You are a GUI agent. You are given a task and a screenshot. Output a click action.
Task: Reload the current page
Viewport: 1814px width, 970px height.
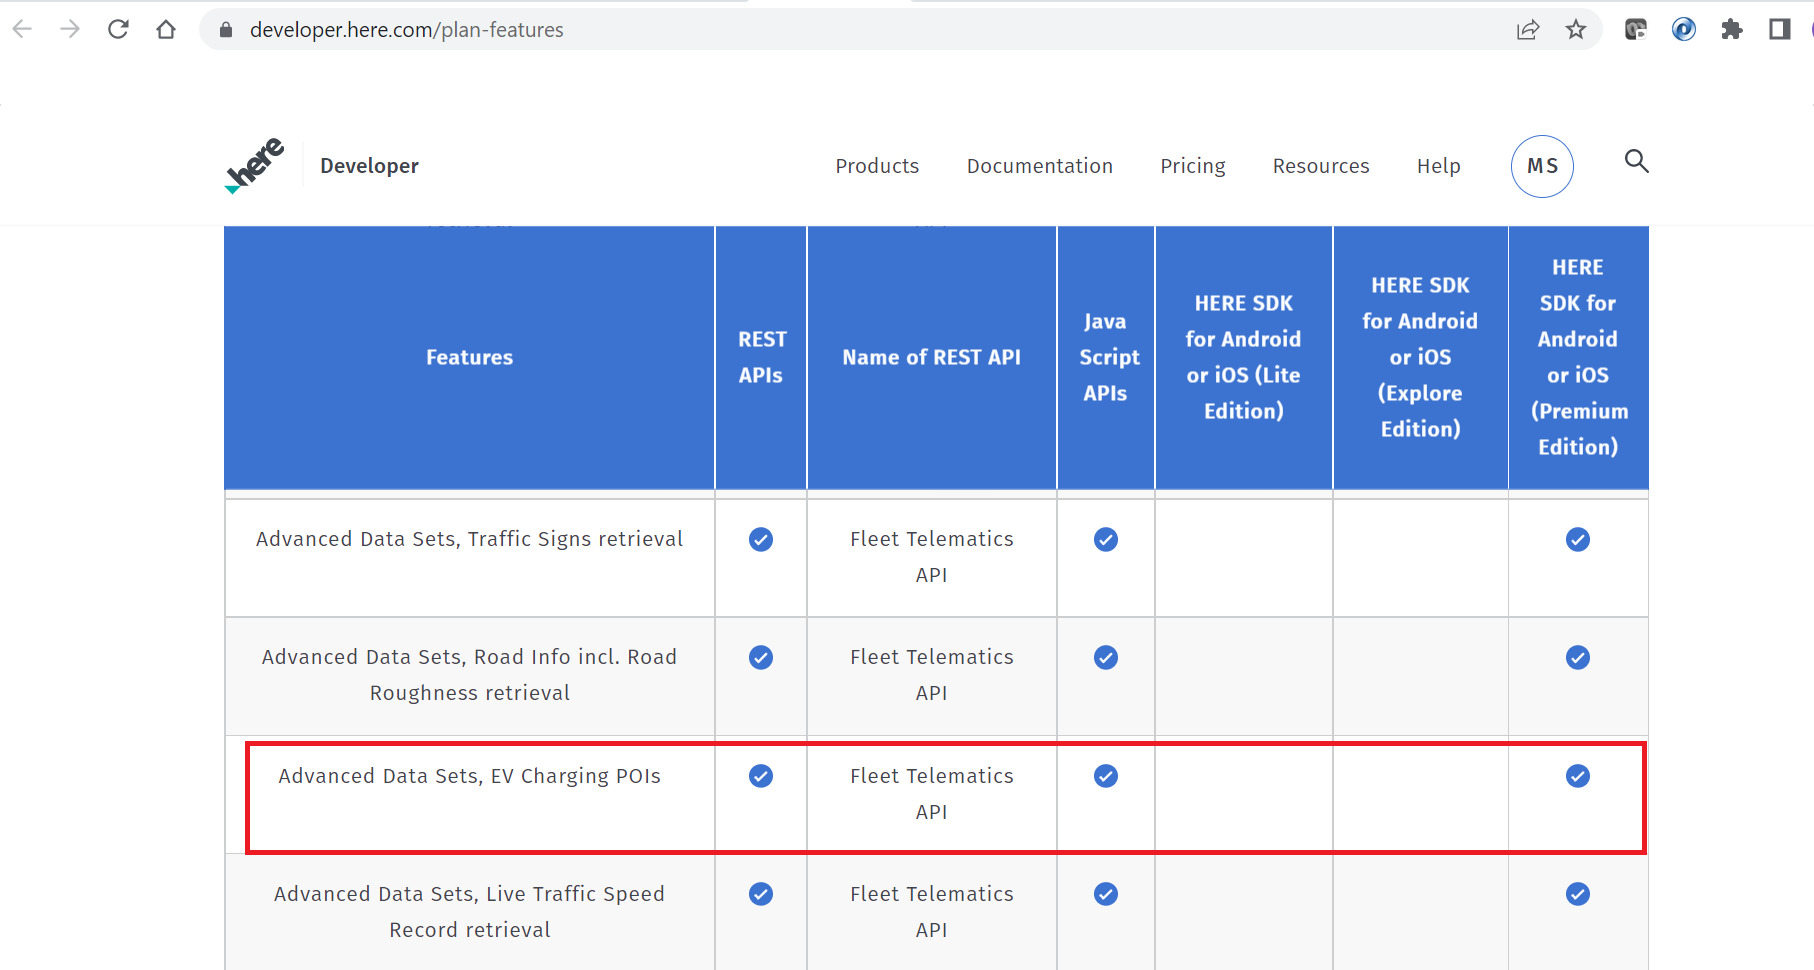pyautogui.click(x=118, y=30)
